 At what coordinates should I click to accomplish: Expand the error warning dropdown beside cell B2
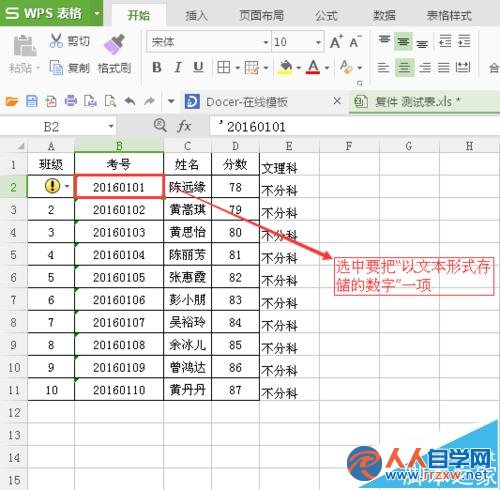67,186
